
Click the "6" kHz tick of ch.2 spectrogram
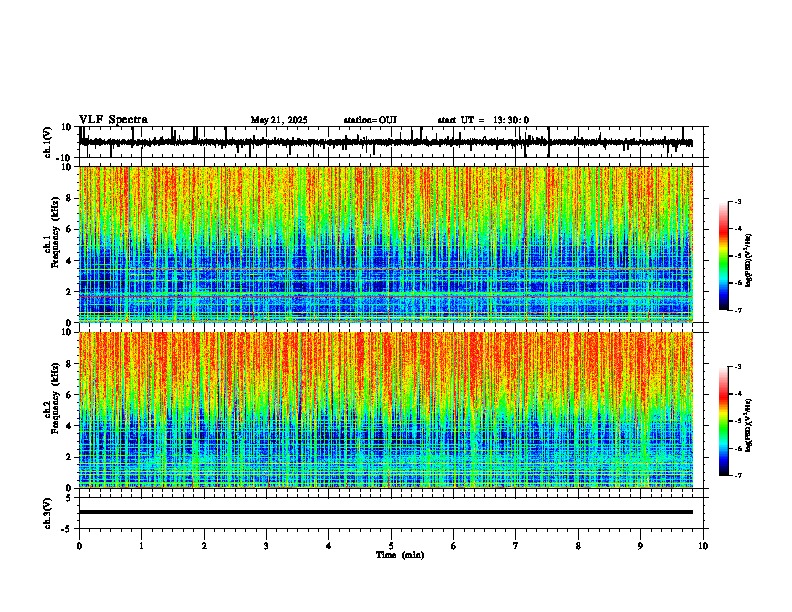click(x=69, y=395)
